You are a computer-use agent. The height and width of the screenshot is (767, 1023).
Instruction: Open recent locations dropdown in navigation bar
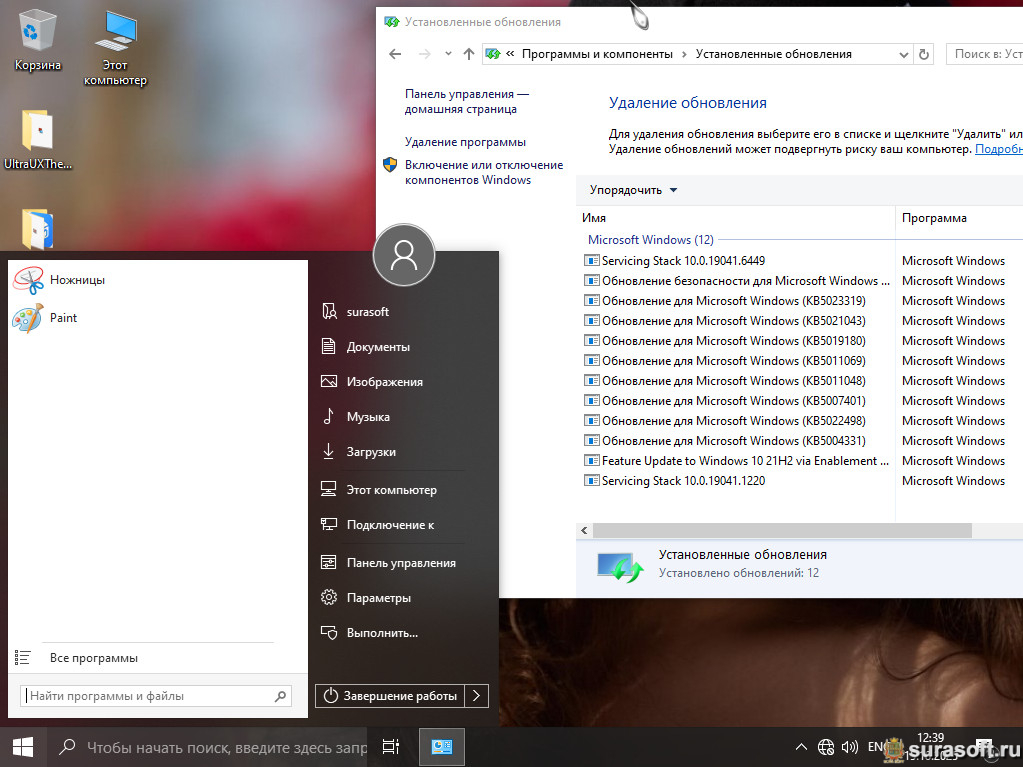[448, 54]
